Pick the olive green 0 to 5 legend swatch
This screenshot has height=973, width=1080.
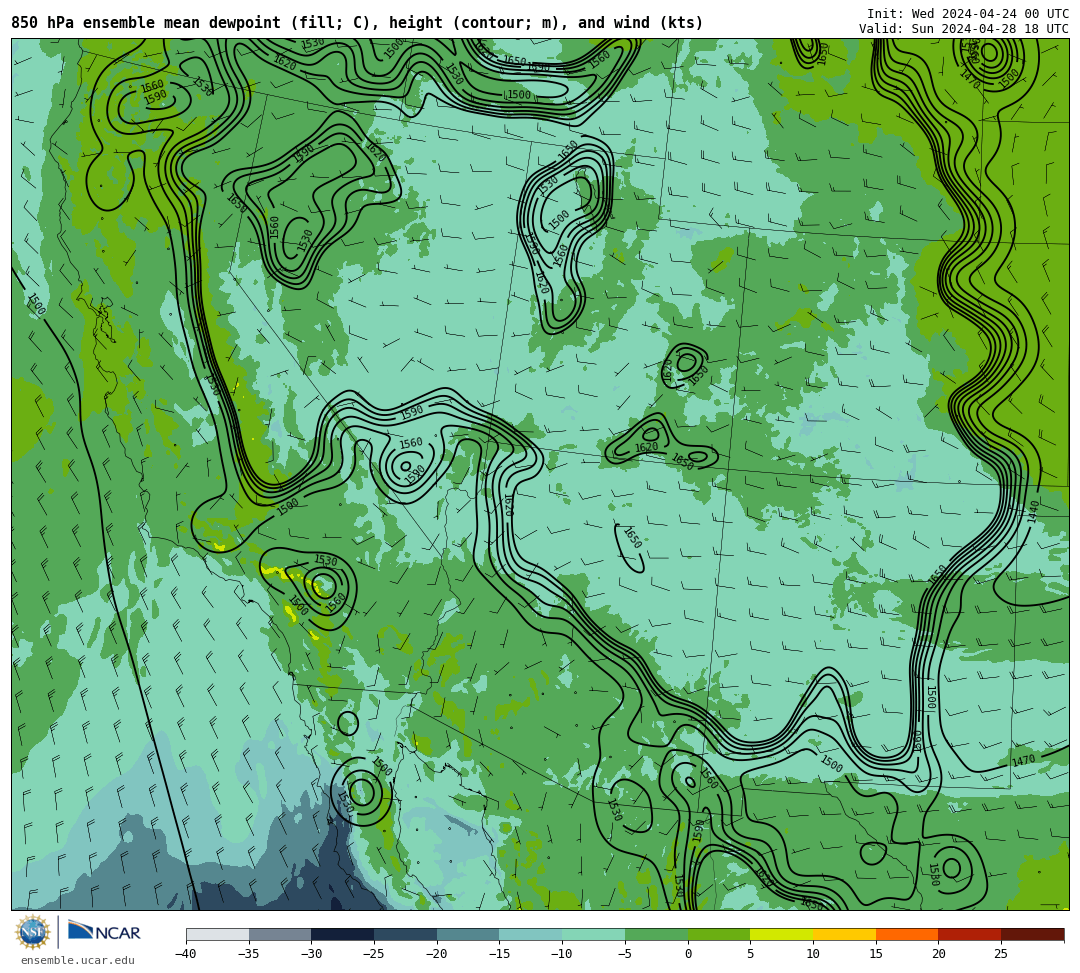(x=718, y=934)
